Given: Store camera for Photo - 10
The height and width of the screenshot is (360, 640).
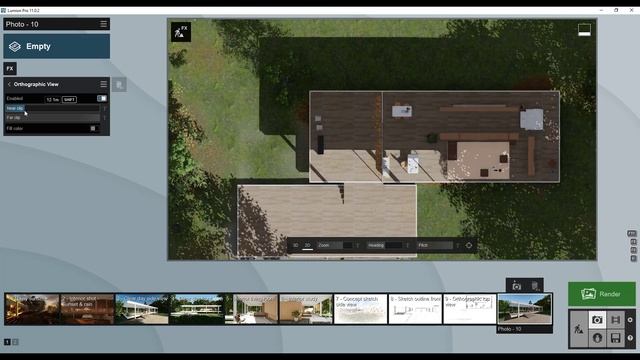Looking at the screenshot, I should (516, 286).
